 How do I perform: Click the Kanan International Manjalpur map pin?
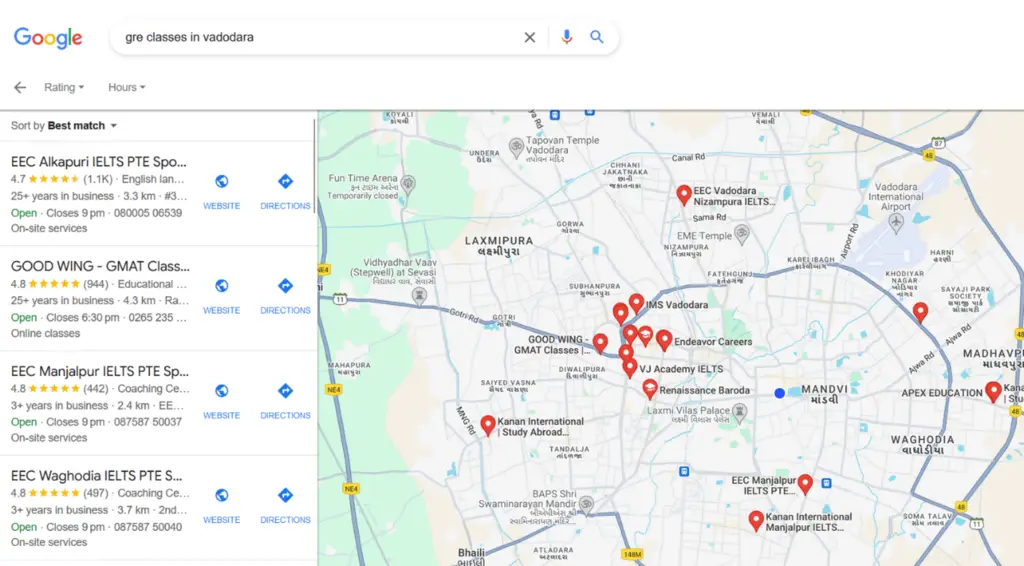click(x=756, y=520)
